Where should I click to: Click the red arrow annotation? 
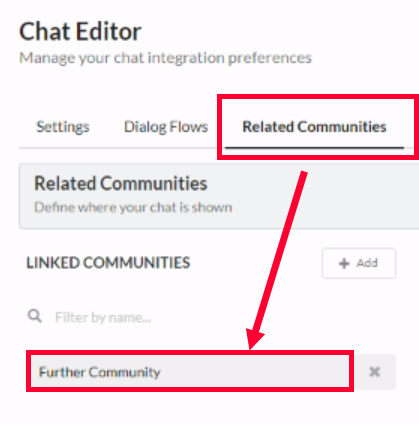pyautogui.click(x=277, y=258)
